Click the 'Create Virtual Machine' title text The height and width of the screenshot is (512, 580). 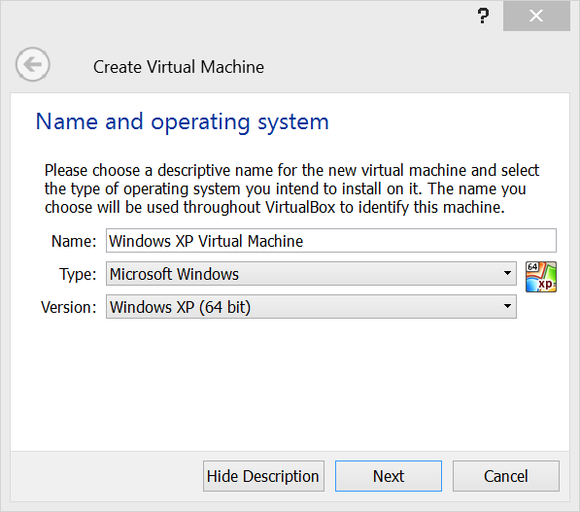coord(179,67)
